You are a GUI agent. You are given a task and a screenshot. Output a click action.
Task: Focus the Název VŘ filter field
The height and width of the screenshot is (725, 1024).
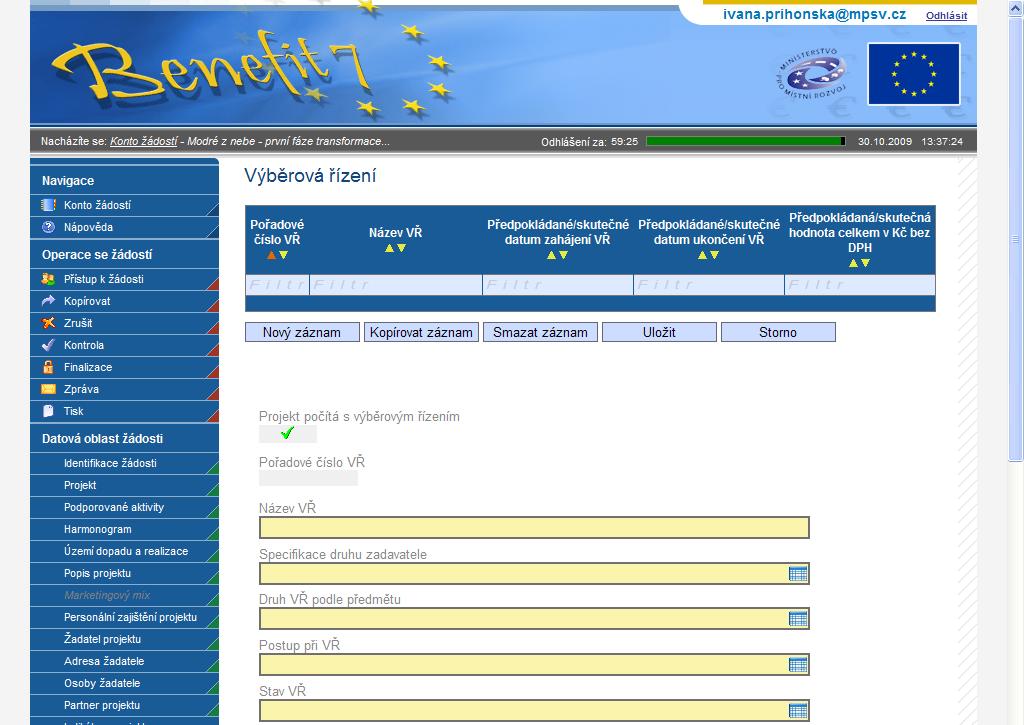[396, 285]
